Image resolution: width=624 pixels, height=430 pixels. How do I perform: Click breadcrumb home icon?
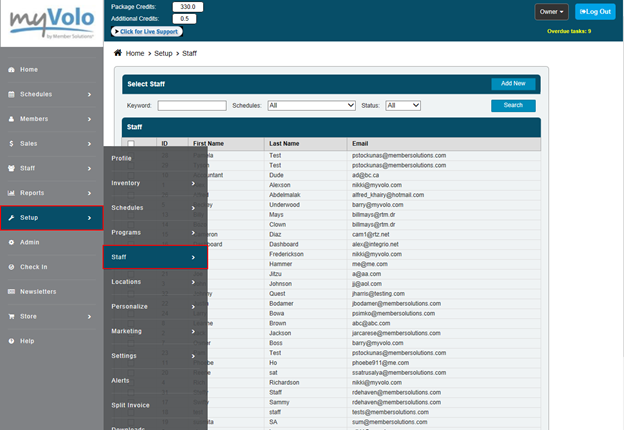pyautogui.click(x=119, y=52)
